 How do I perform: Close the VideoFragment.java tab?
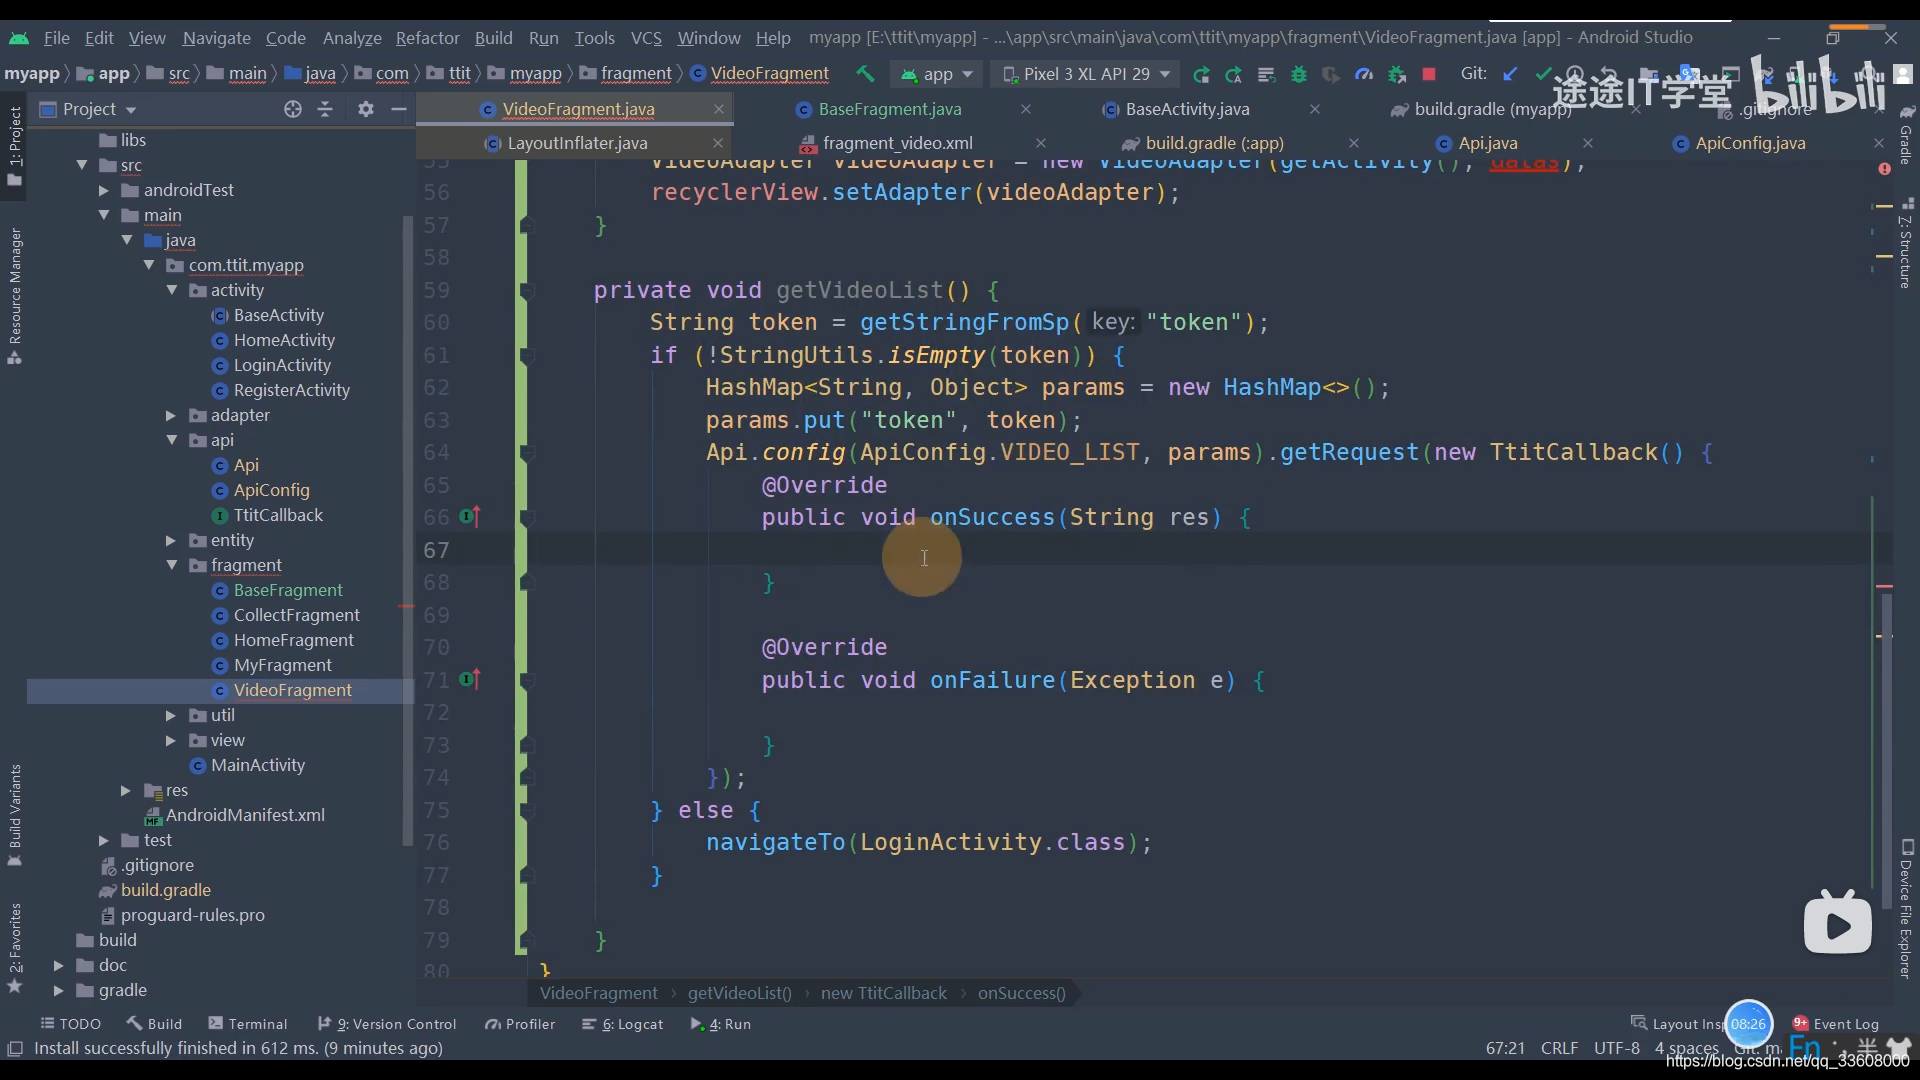[718, 109]
